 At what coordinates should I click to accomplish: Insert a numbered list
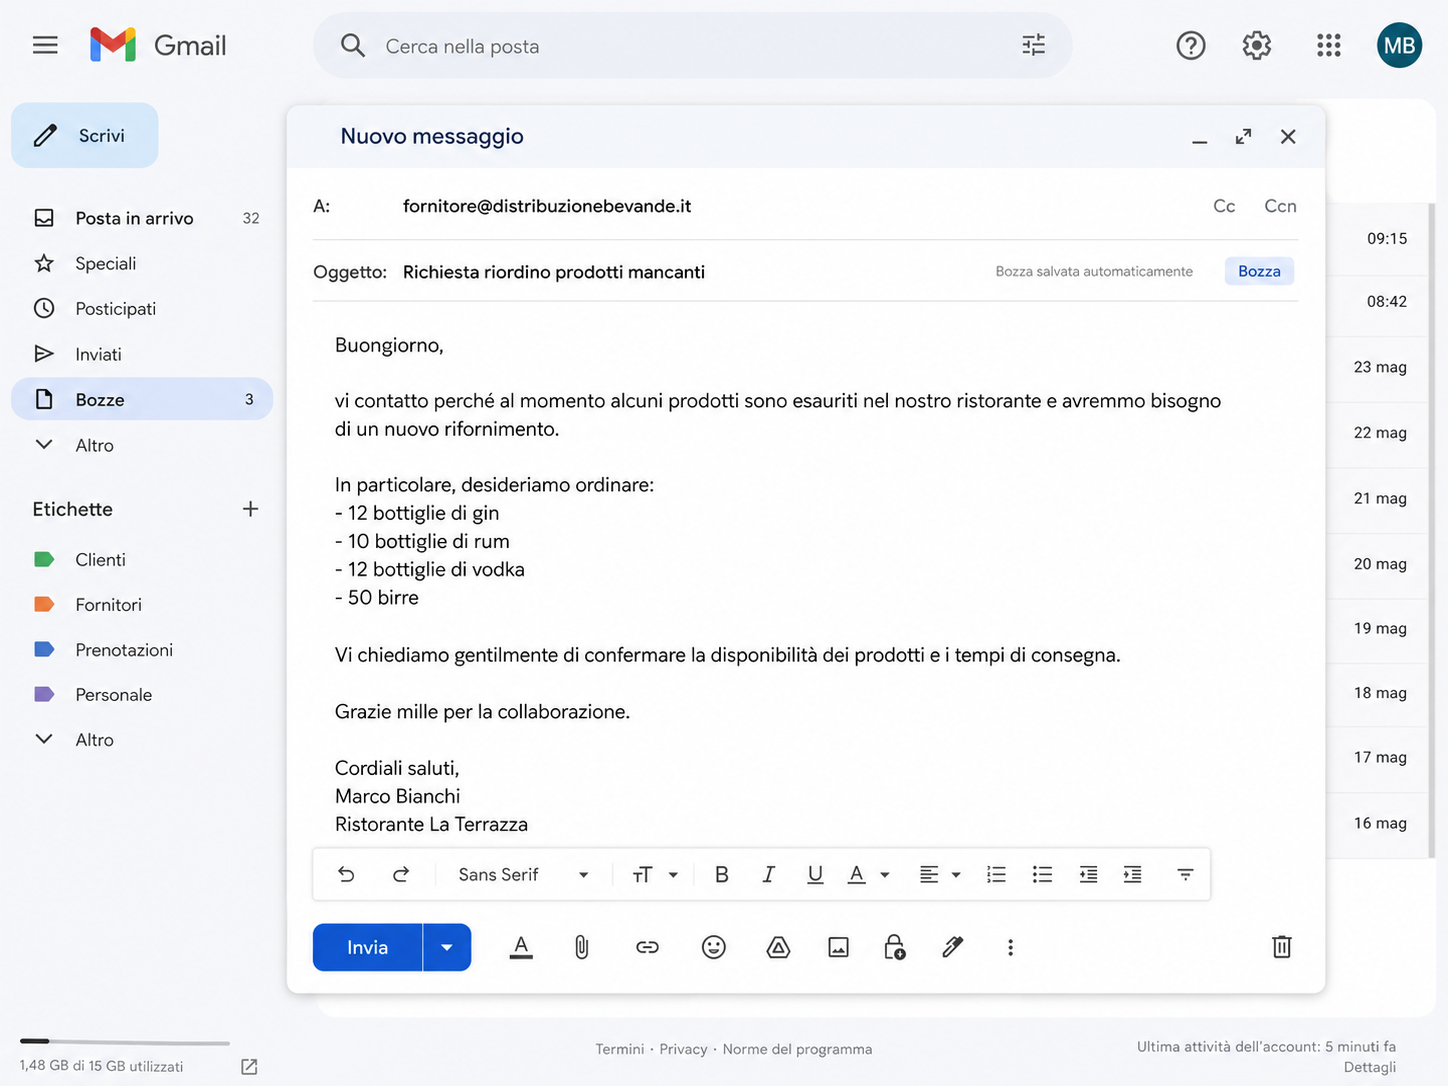[x=996, y=874]
